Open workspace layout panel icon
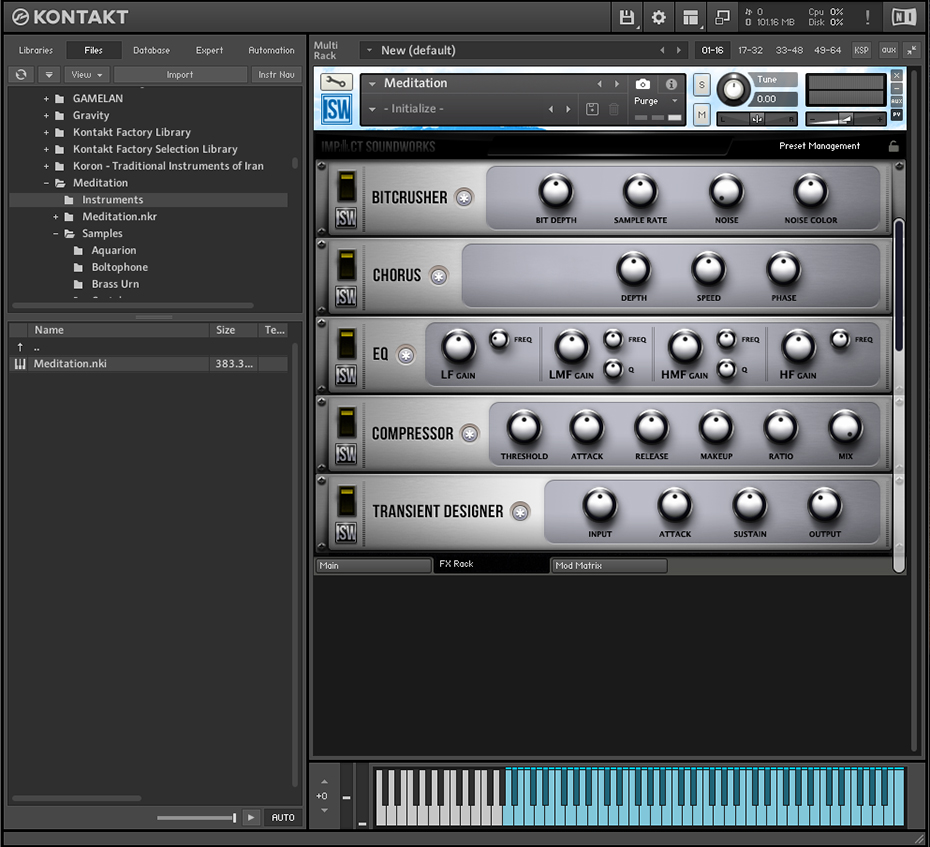The width and height of the screenshot is (930, 847). tap(690, 17)
